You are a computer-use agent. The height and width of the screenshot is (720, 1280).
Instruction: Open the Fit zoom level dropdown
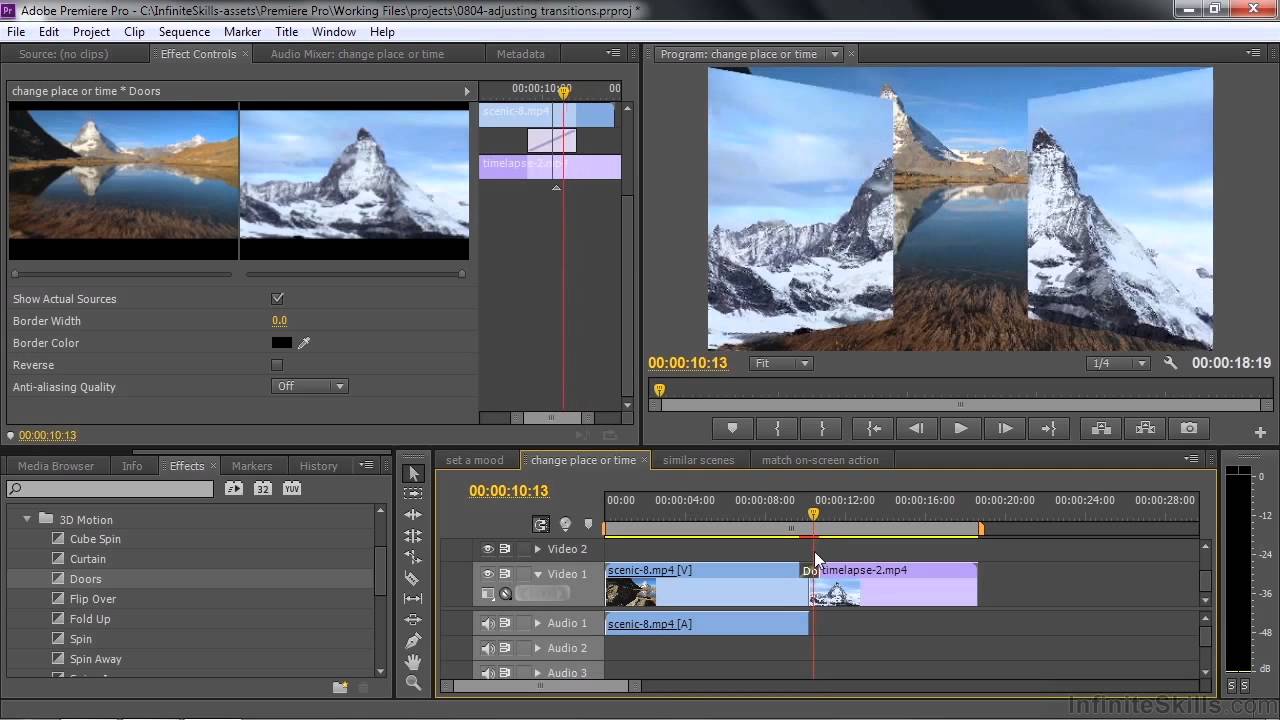[782, 363]
